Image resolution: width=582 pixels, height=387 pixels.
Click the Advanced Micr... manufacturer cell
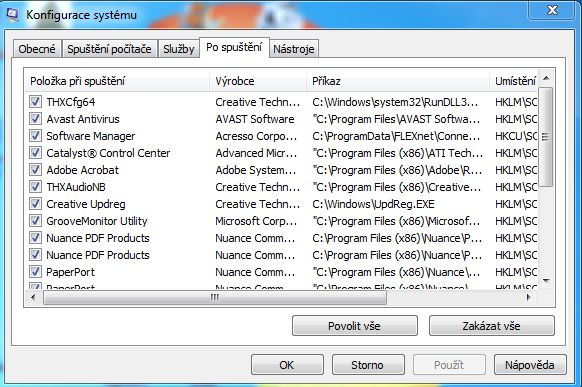click(x=256, y=153)
